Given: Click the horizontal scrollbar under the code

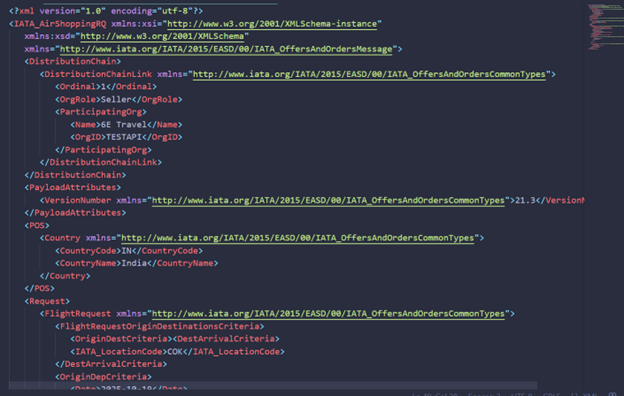Looking at the screenshot, I should 273,385.
